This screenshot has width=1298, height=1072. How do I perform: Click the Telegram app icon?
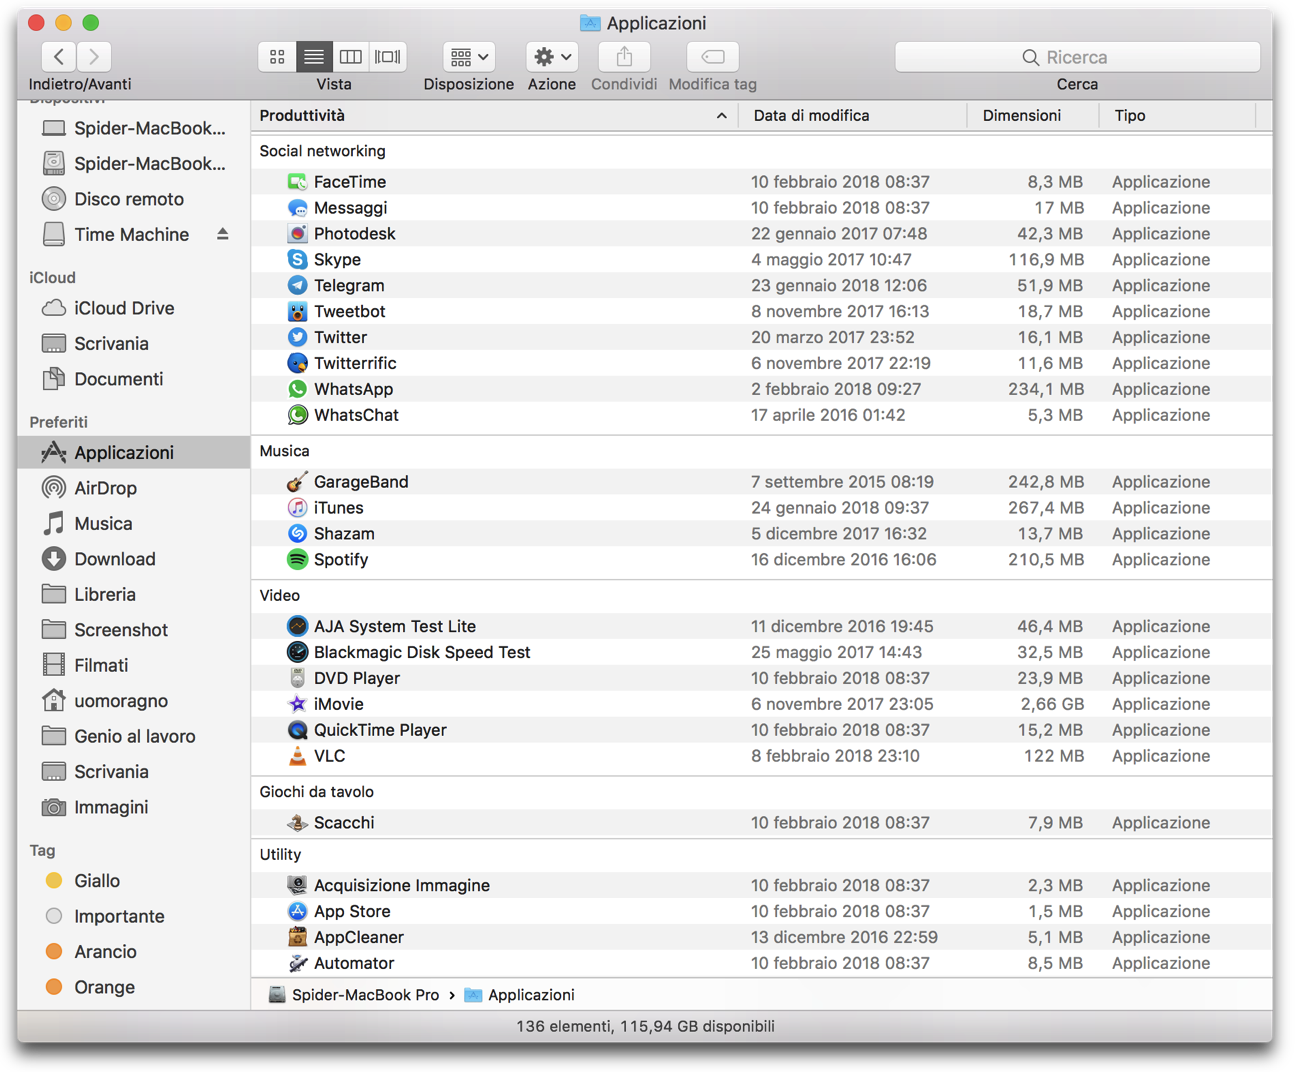297,286
